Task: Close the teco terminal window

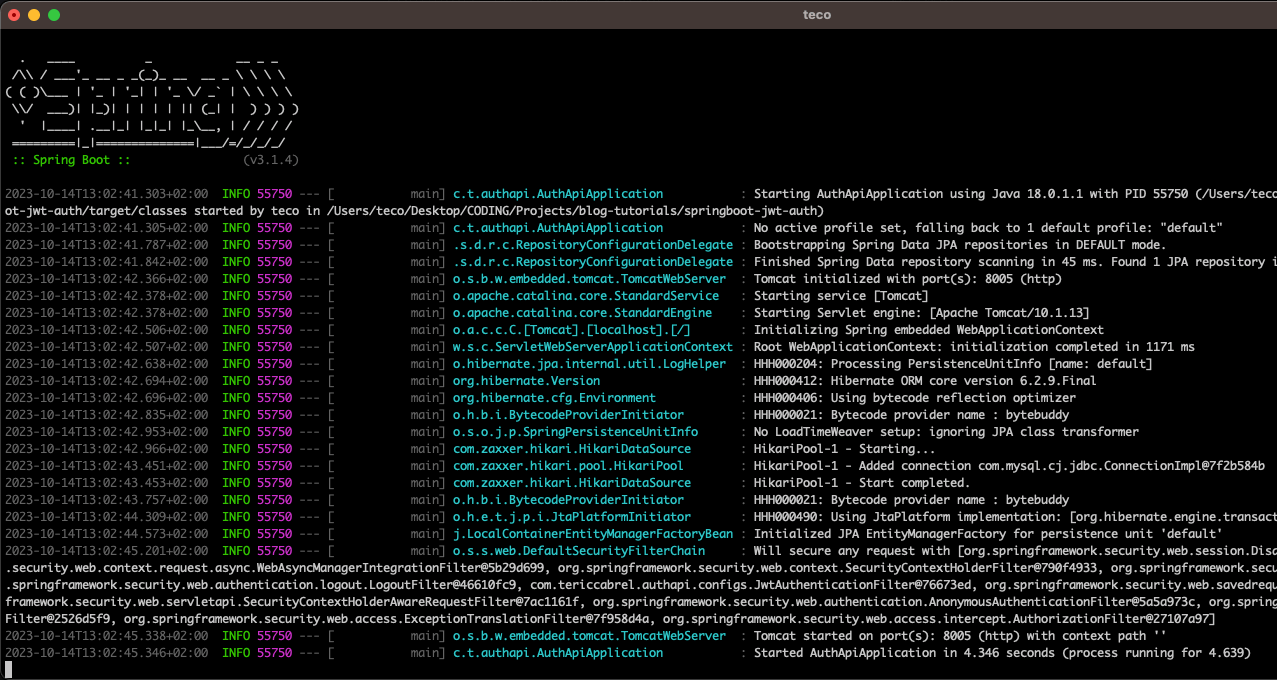Action: click(x=14, y=15)
